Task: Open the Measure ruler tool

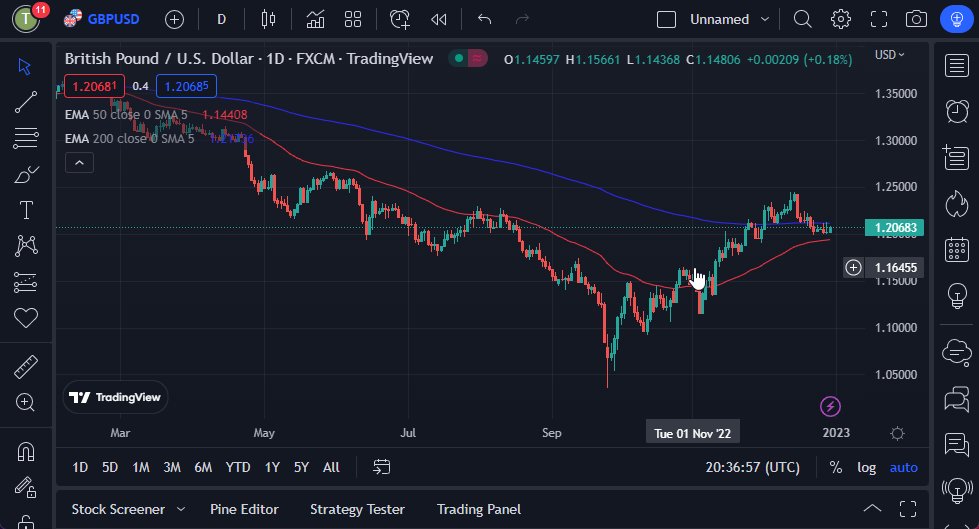Action: 25,367
